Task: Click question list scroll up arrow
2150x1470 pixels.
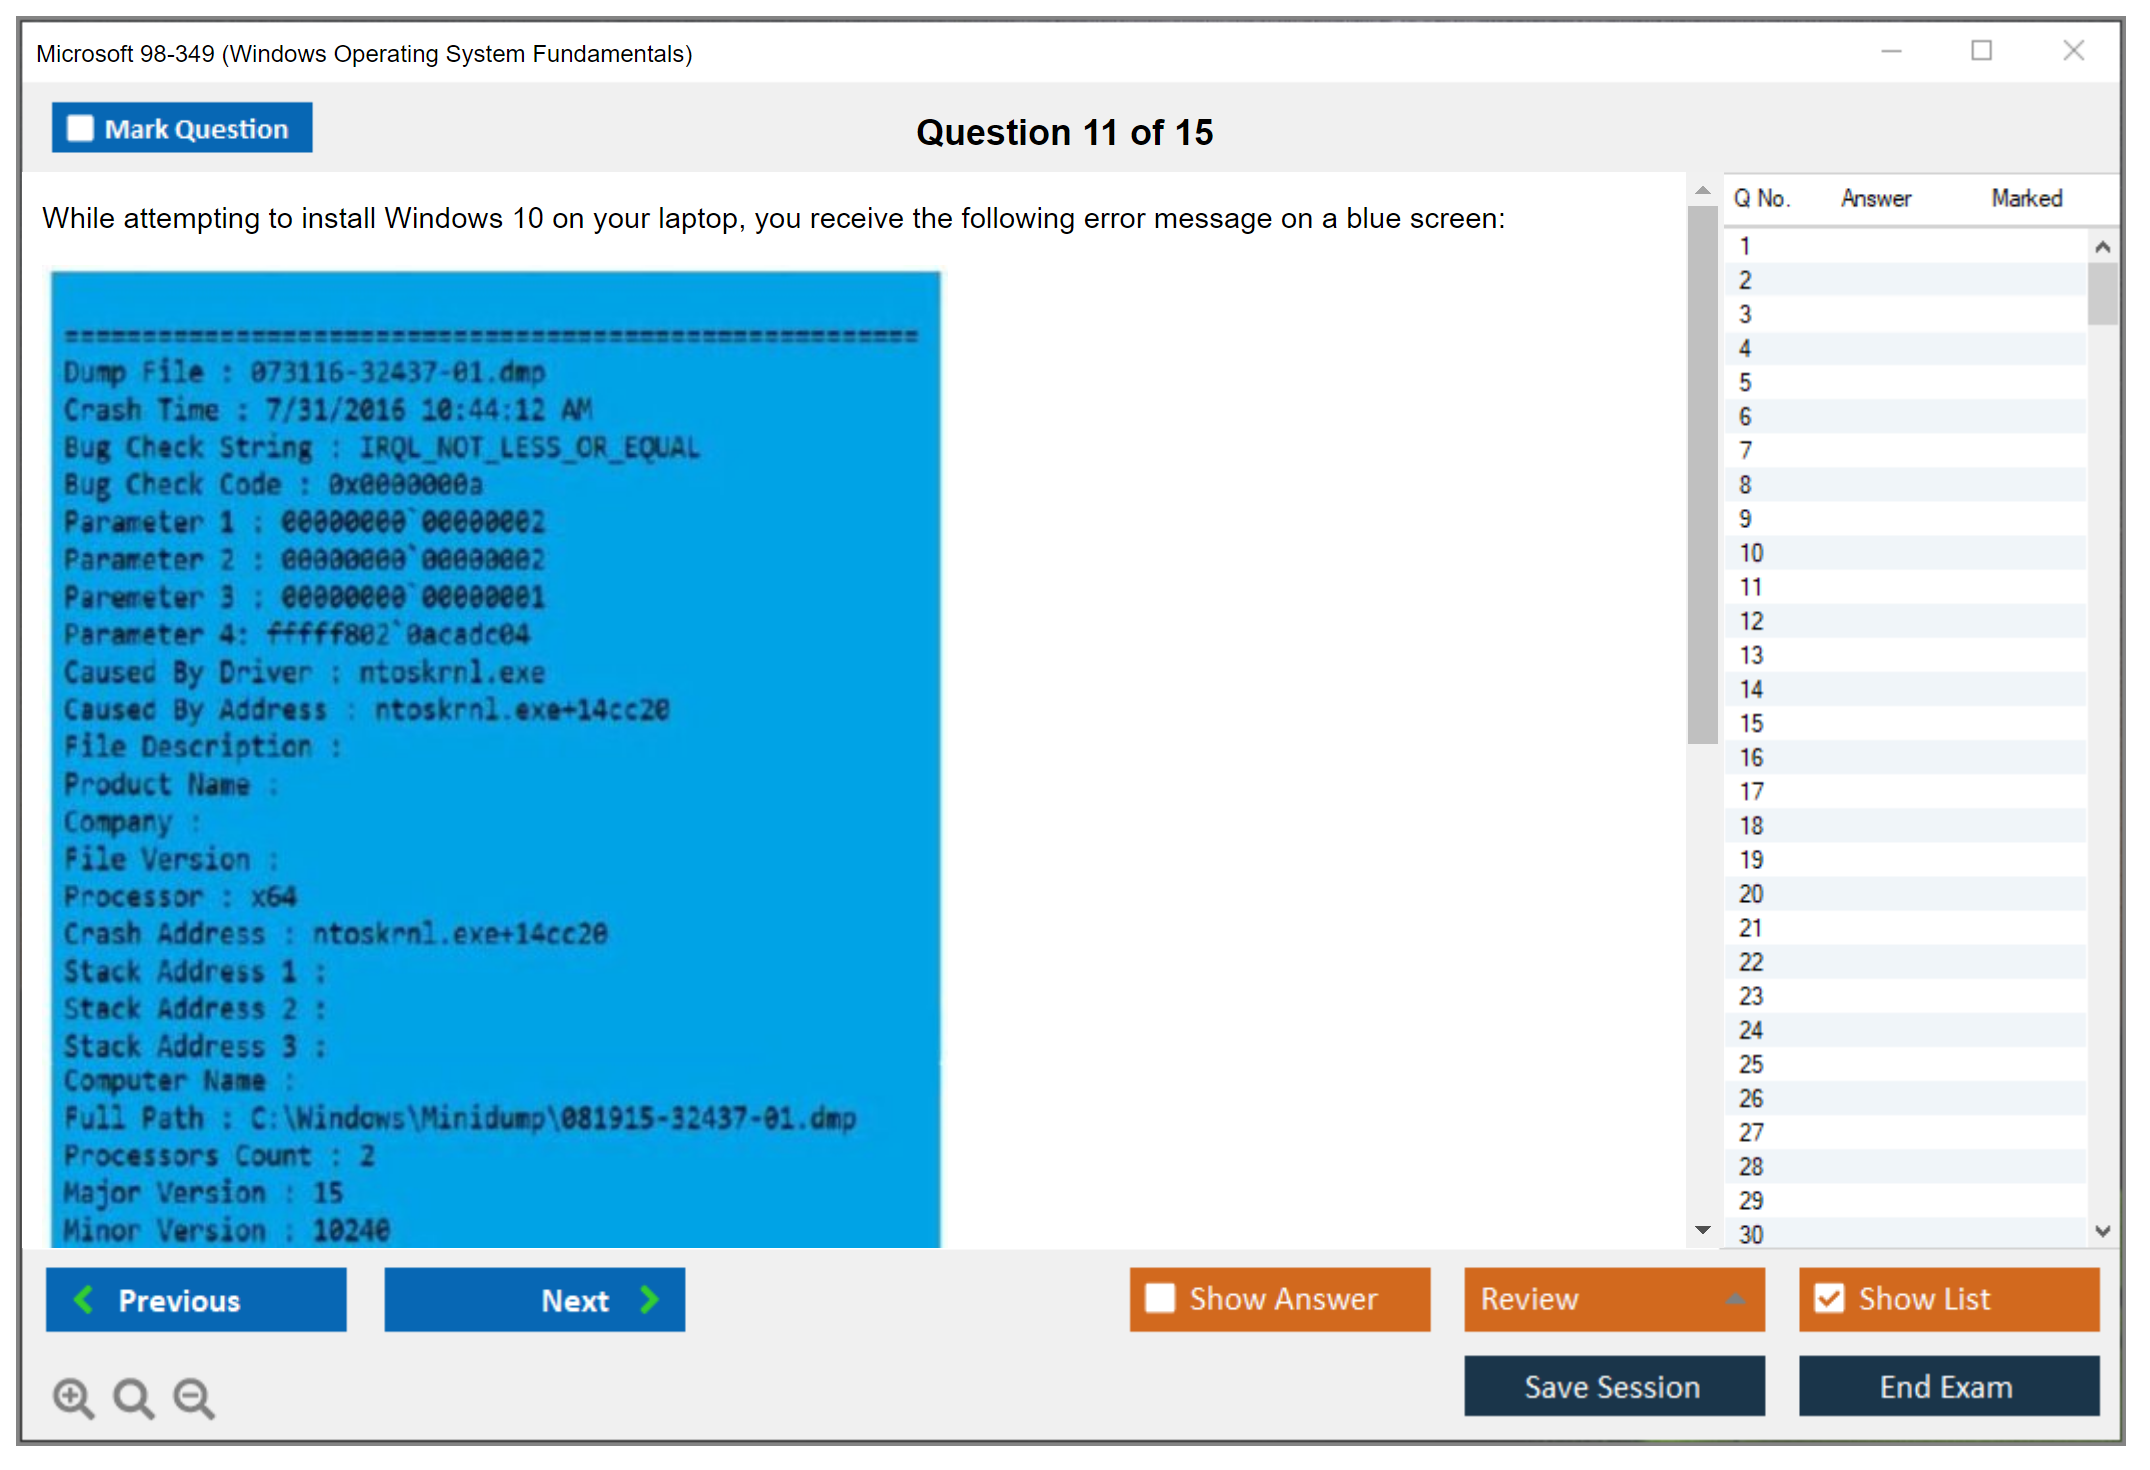Action: (x=2102, y=247)
